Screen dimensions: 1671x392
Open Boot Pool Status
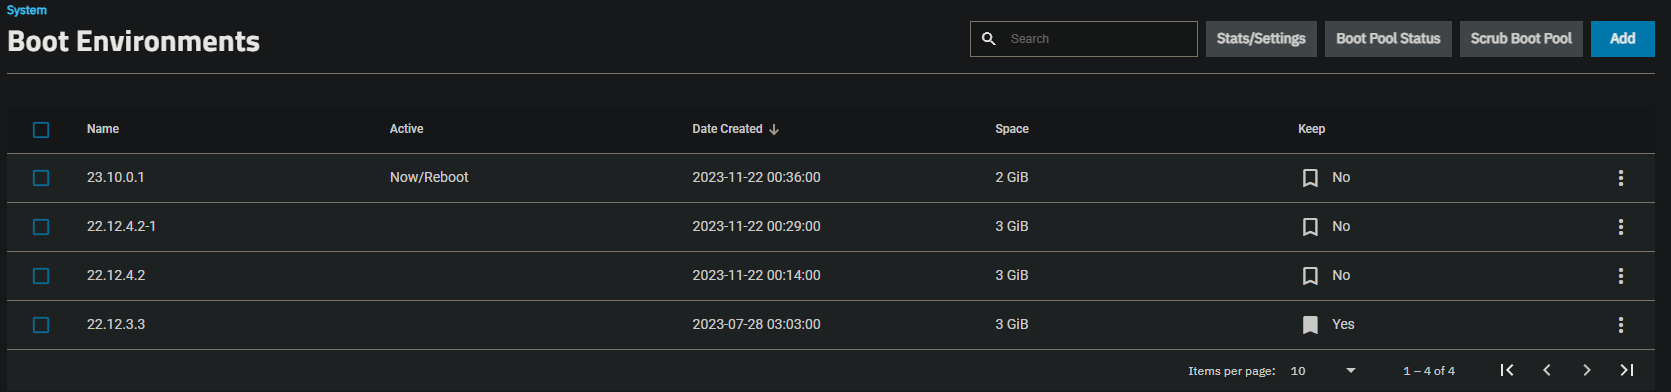[1388, 39]
